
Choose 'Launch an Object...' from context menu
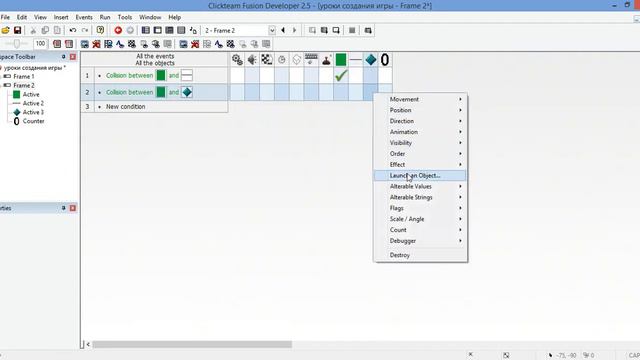(x=420, y=176)
